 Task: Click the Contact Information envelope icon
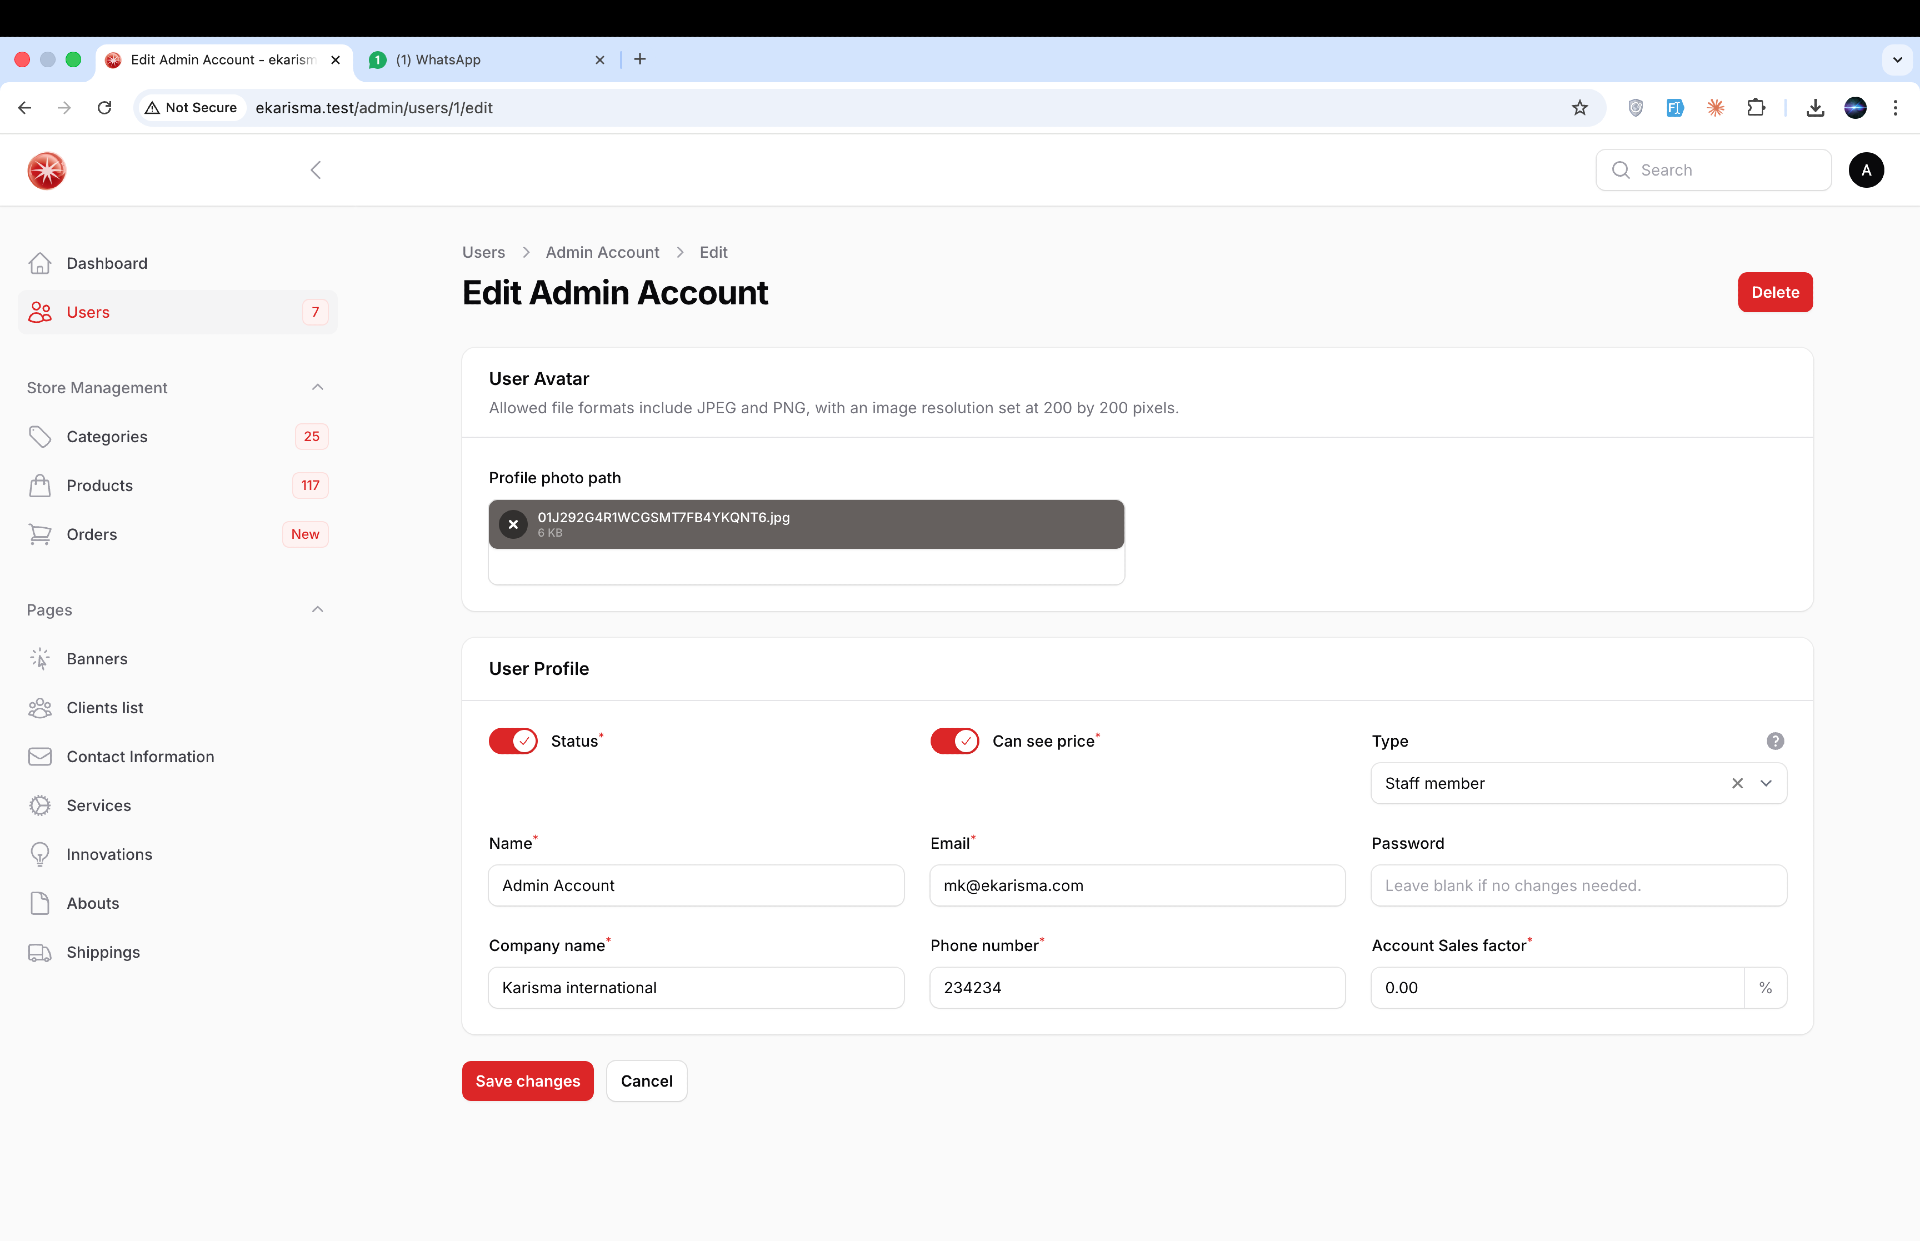coord(40,757)
